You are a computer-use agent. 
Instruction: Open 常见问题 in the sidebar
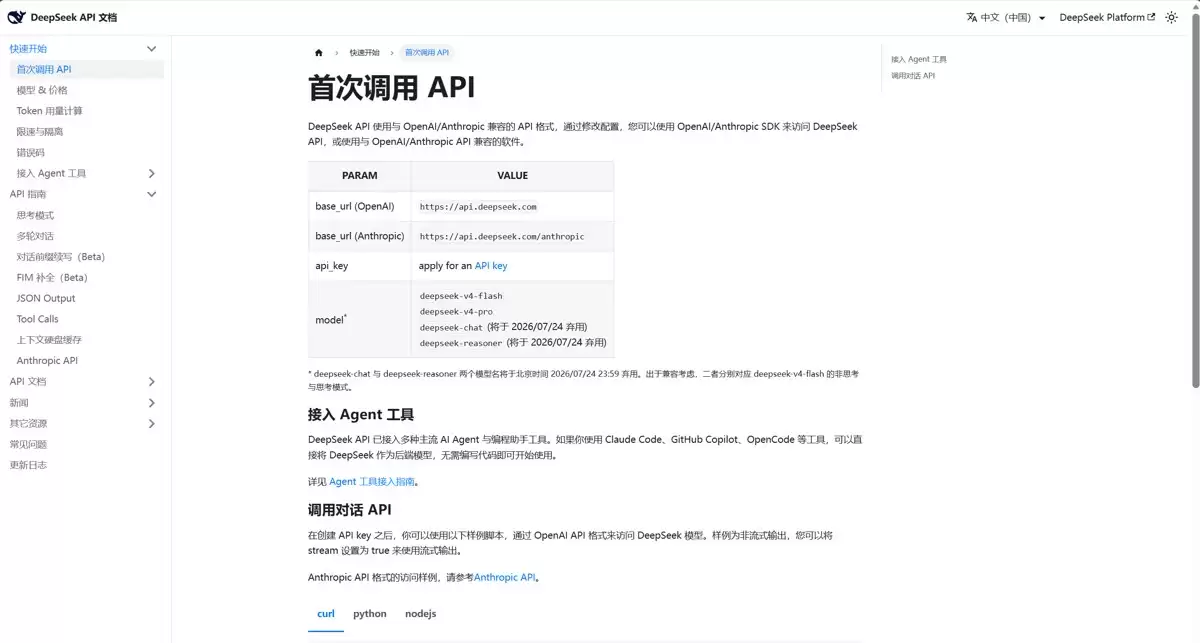tap(28, 444)
